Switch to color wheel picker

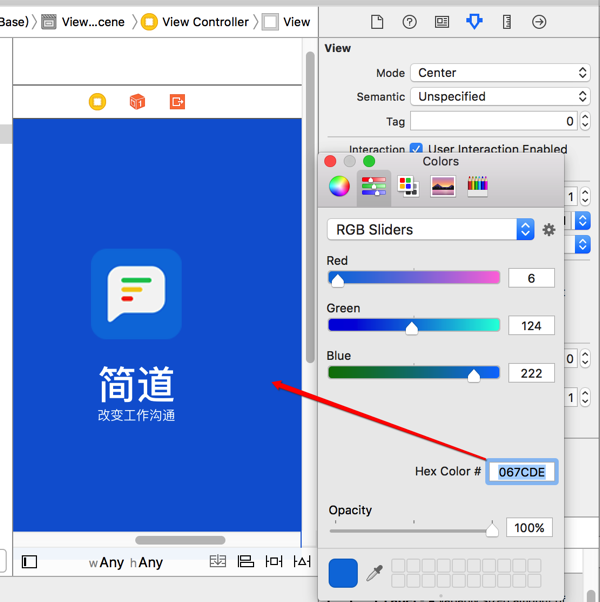[x=339, y=186]
